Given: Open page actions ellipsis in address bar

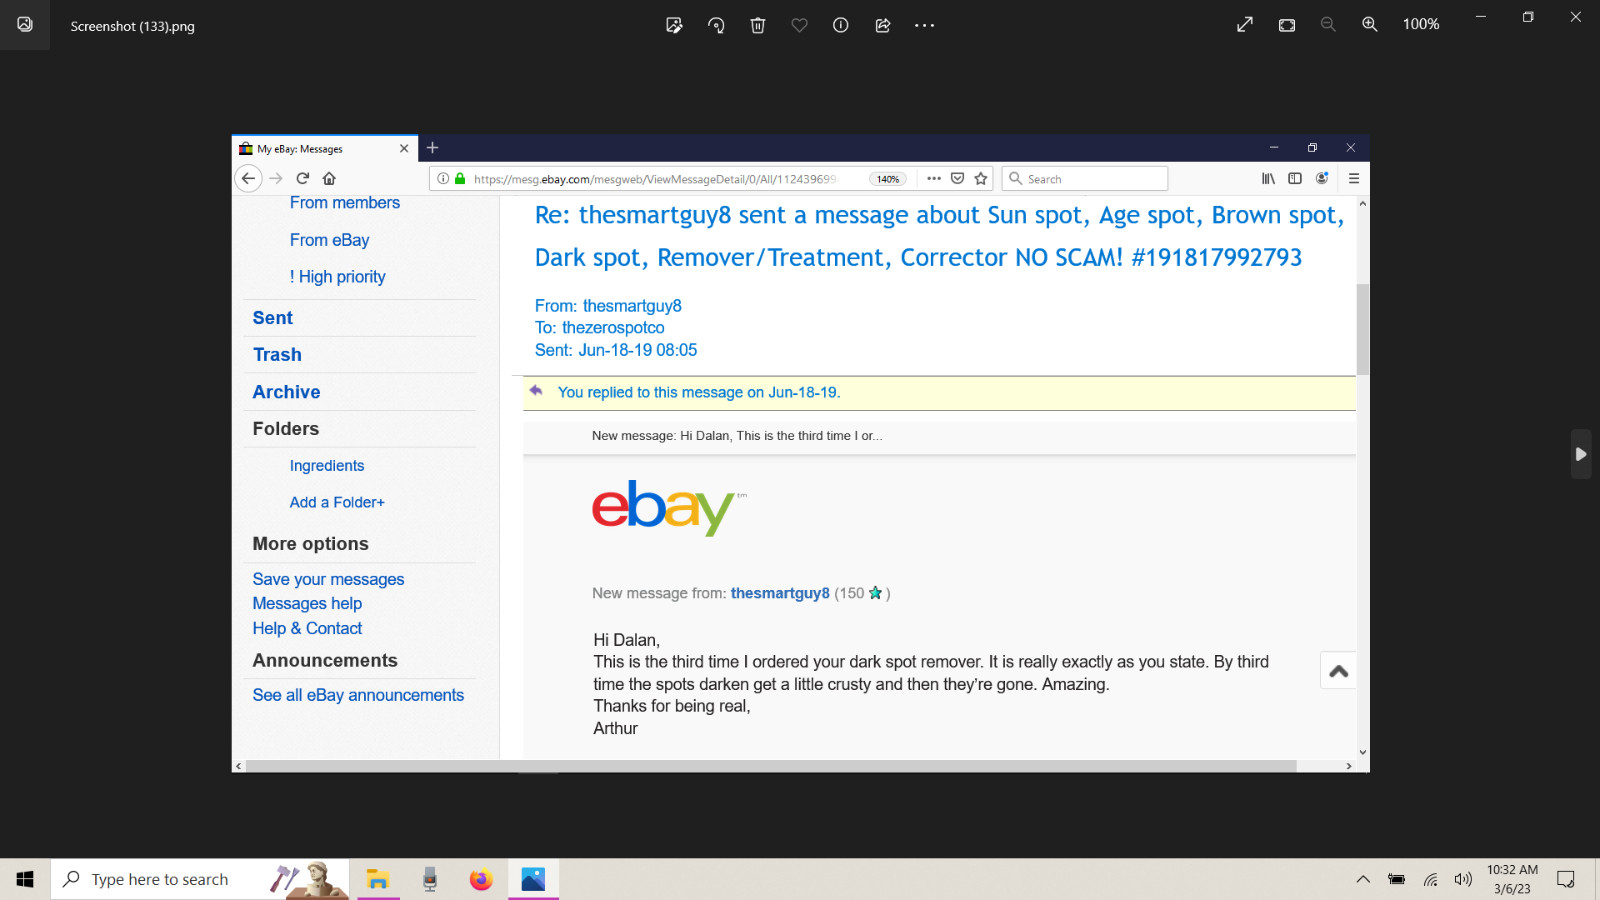Looking at the screenshot, I should 934,178.
